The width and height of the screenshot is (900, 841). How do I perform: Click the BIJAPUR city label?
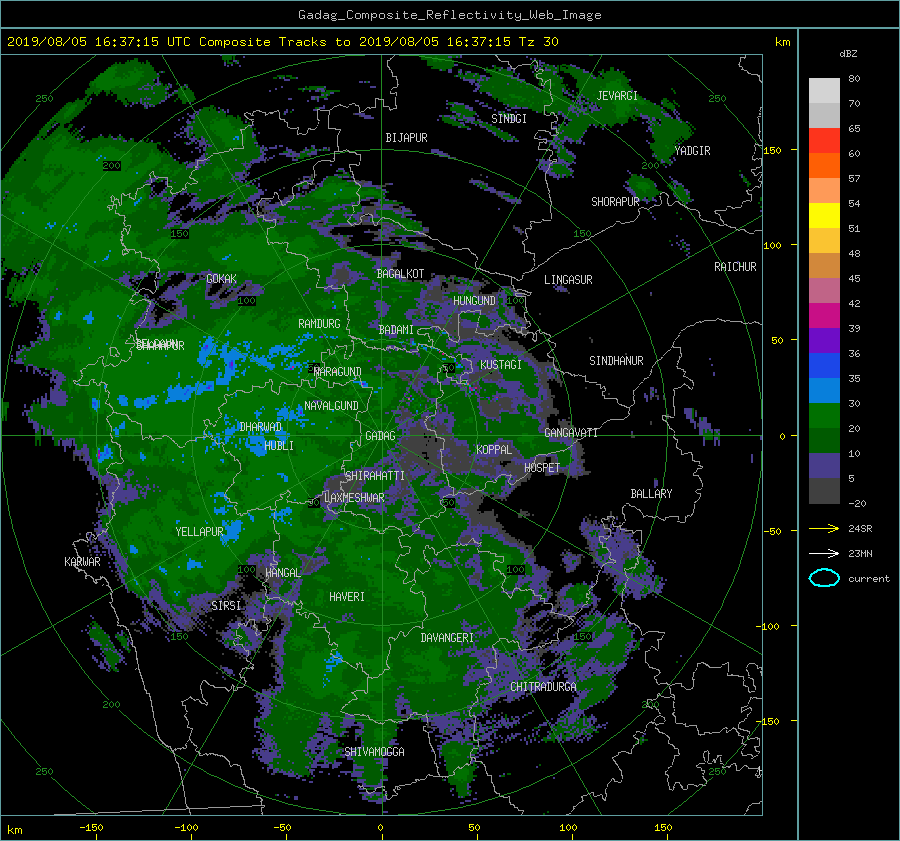[x=406, y=138]
